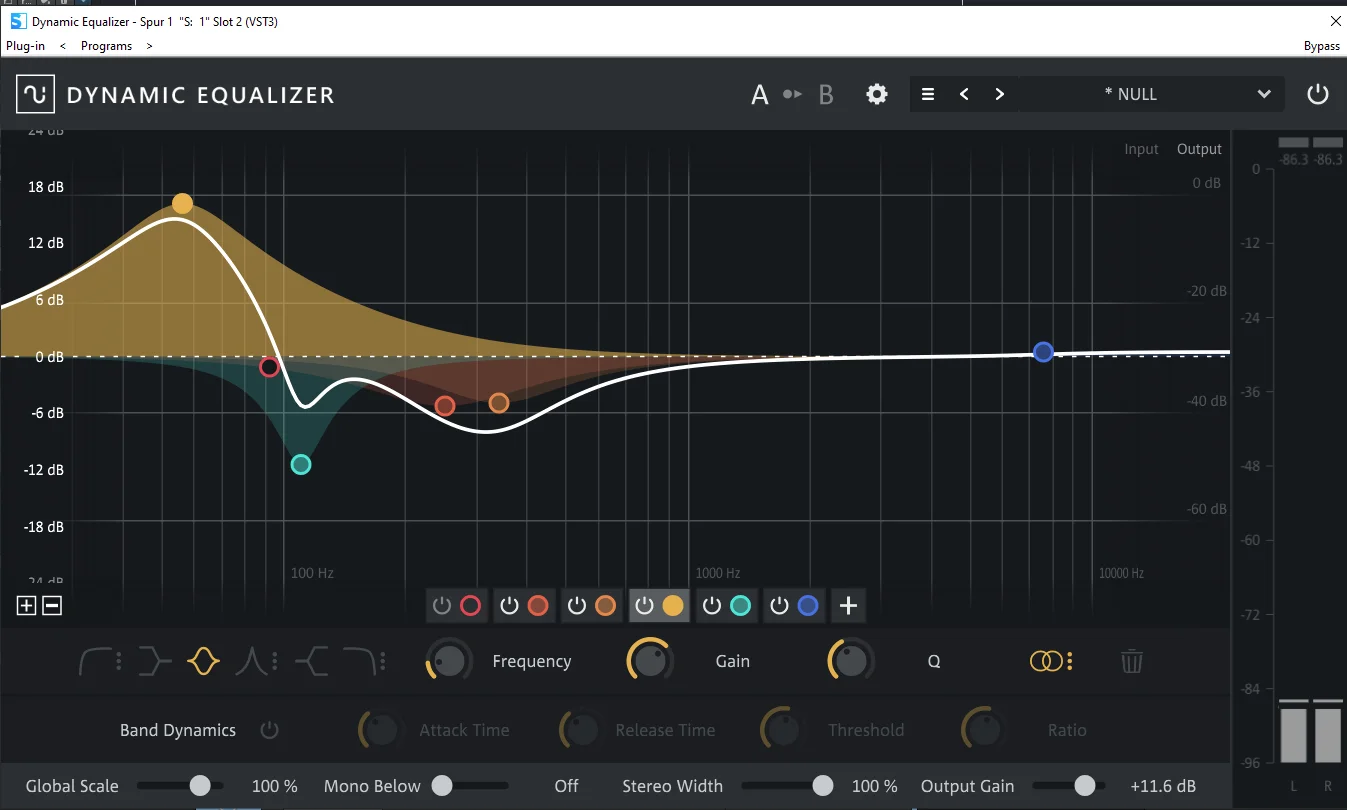1347x810 pixels.
Task: Open the Plug-in menu
Action: 25,46
